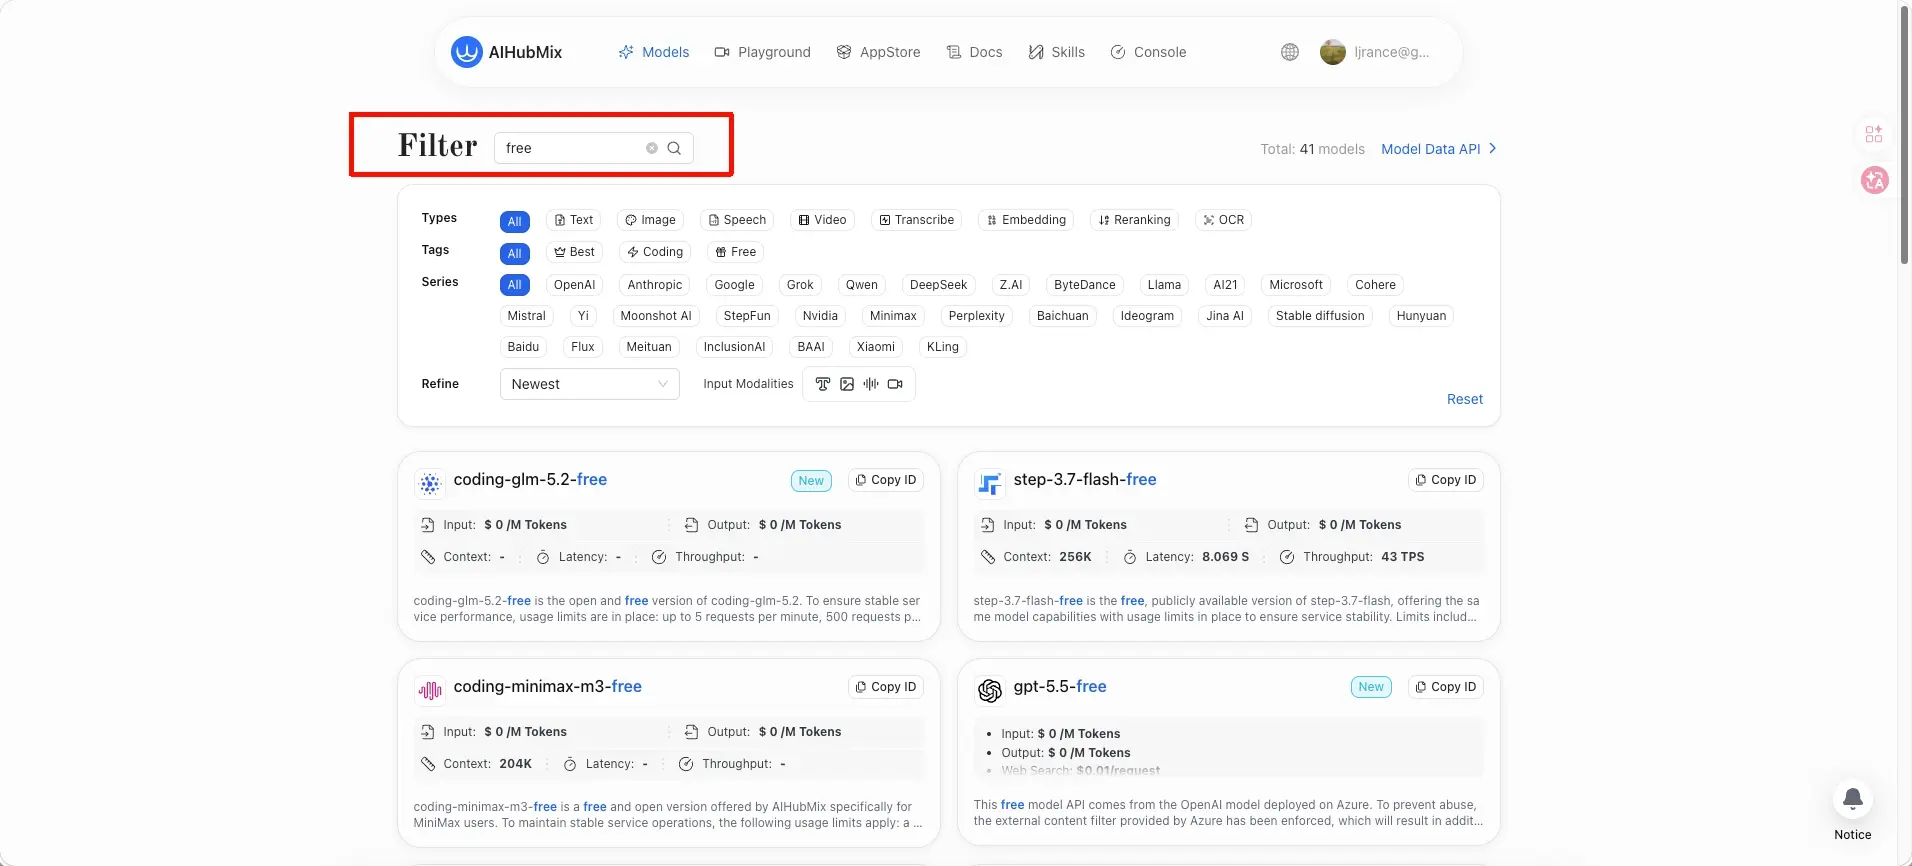Filter by image input modality icon
Image resolution: width=1912 pixels, height=866 pixels.
click(x=847, y=384)
